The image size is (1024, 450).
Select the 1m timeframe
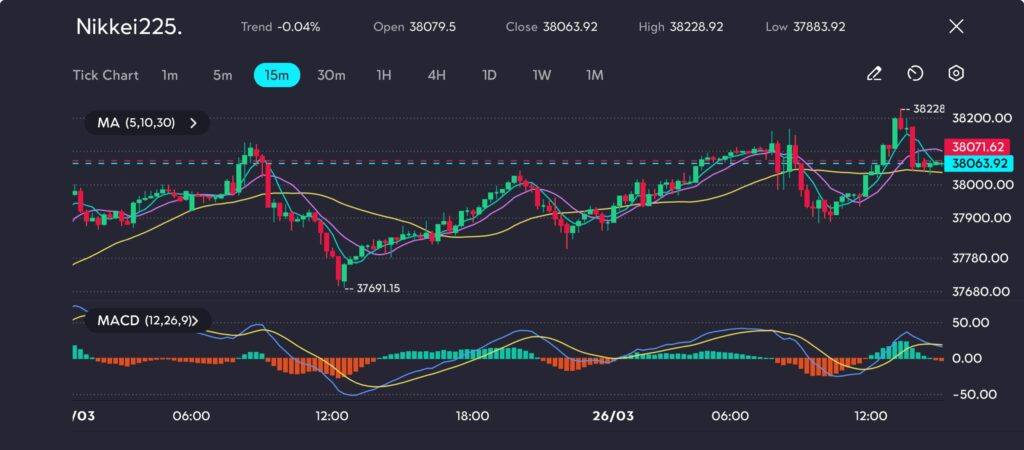(x=170, y=75)
